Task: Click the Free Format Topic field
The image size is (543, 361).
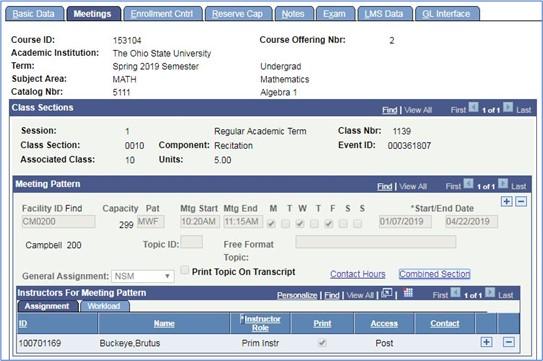Action: point(376,242)
